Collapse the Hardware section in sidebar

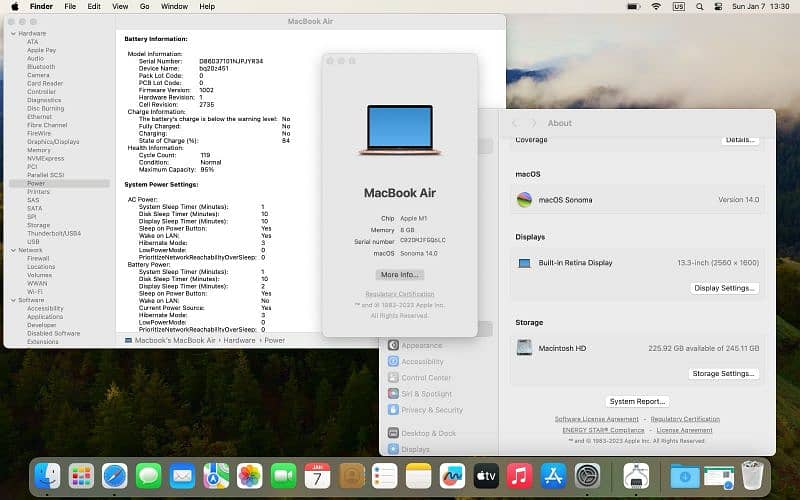[12, 33]
